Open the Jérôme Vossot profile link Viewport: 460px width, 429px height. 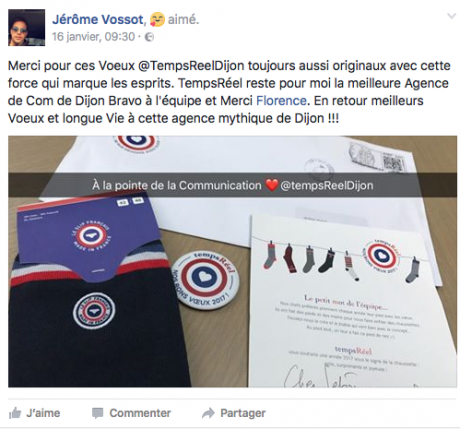click(98, 20)
